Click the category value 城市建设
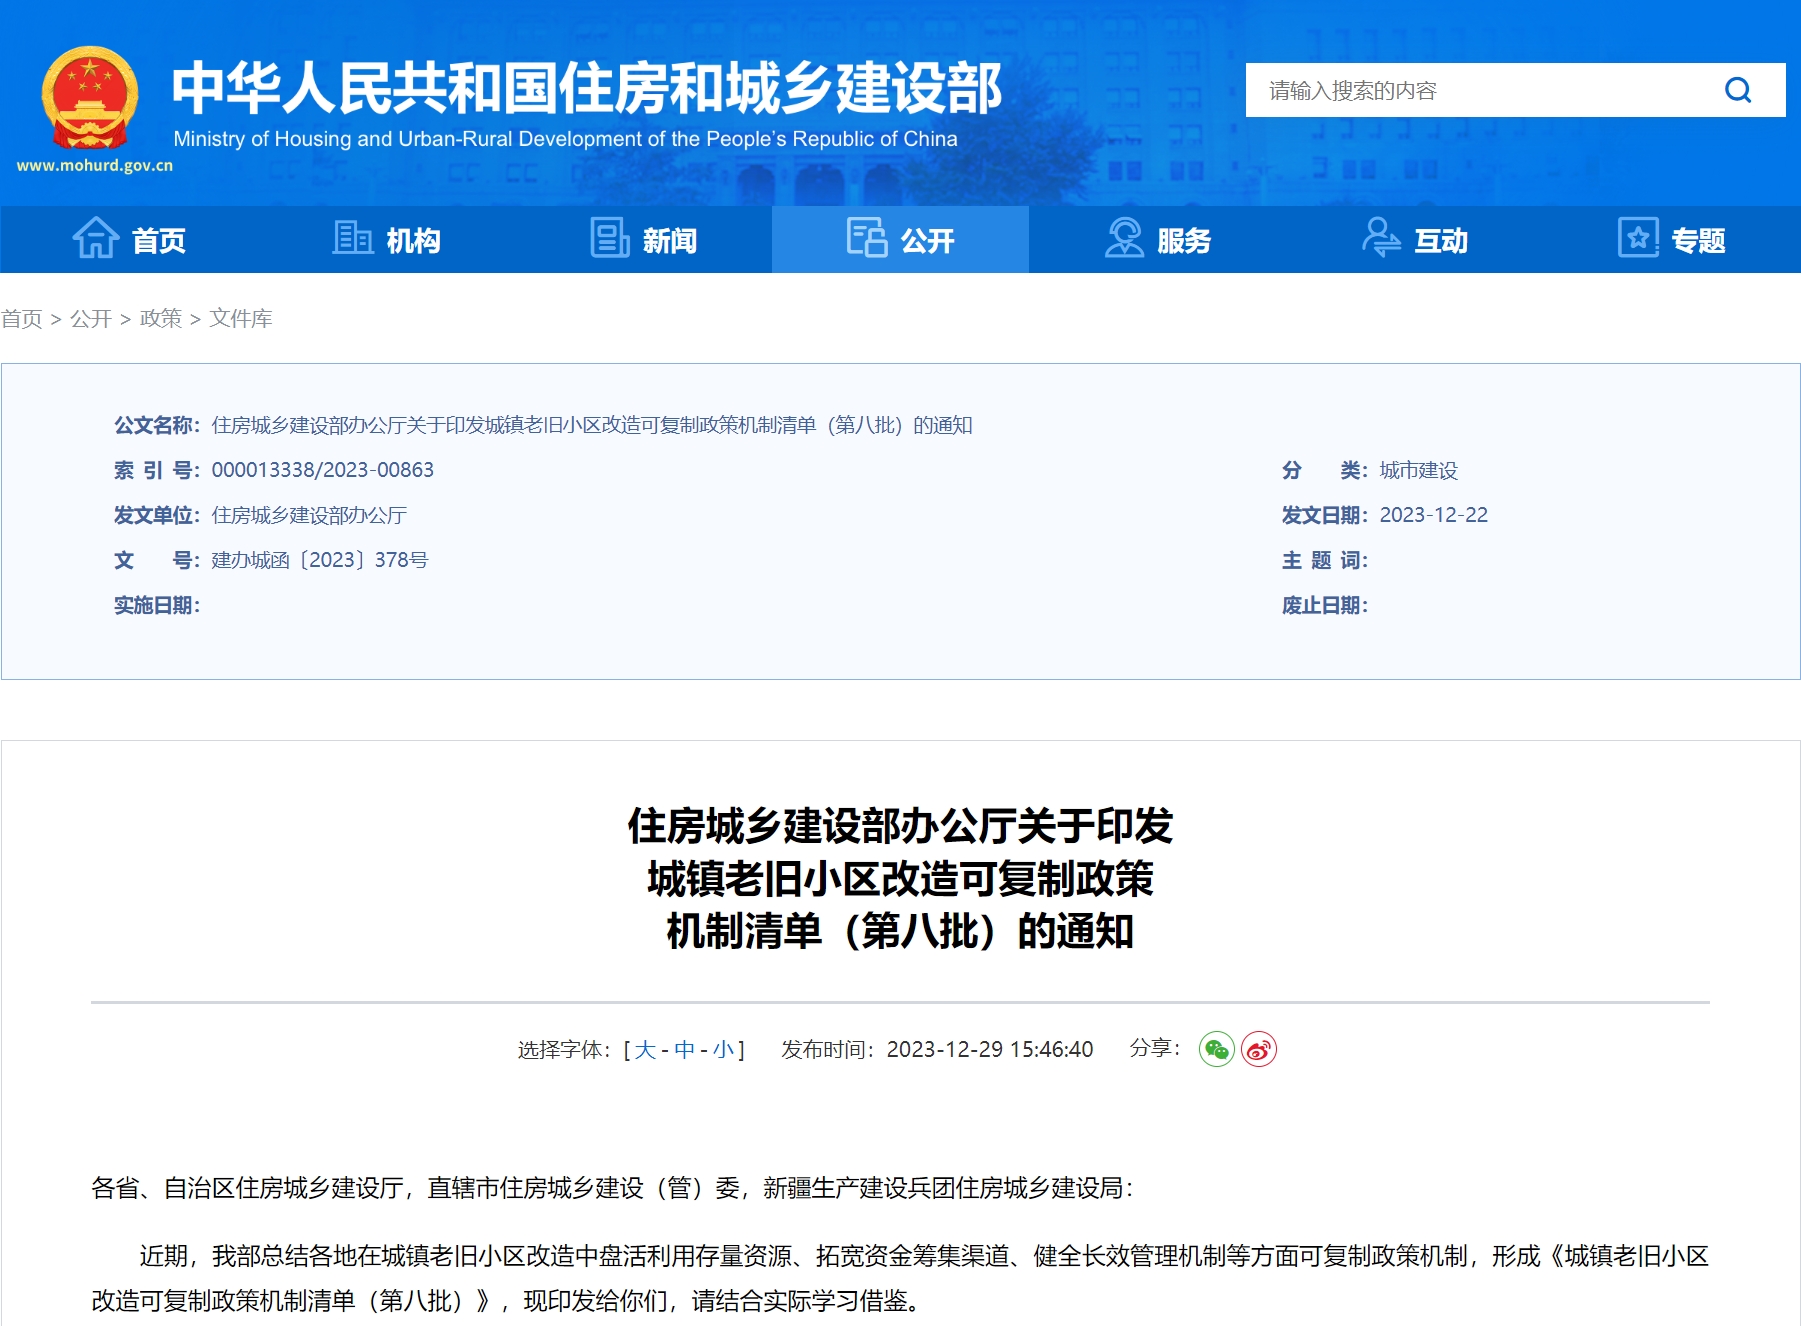Image resolution: width=1801 pixels, height=1326 pixels. pos(1419,470)
